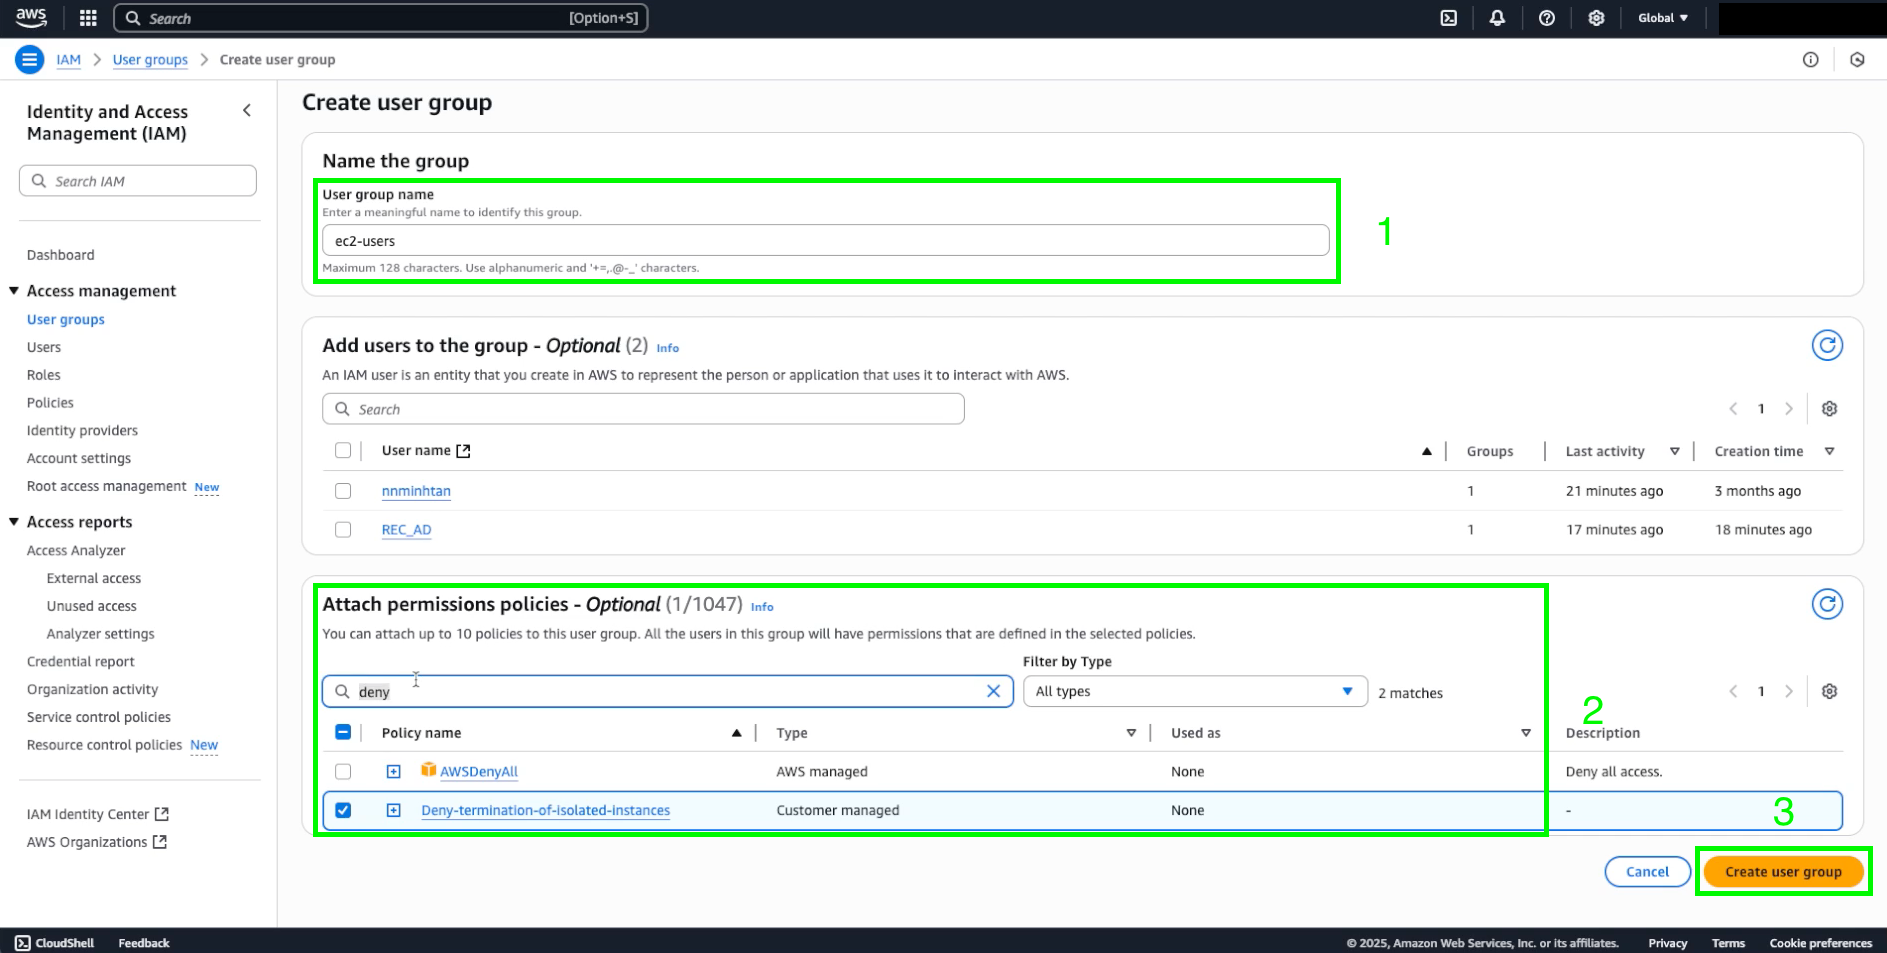Open the AWSDenyAll policy link
Screen dimensions: 1887x953
(479, 772)
